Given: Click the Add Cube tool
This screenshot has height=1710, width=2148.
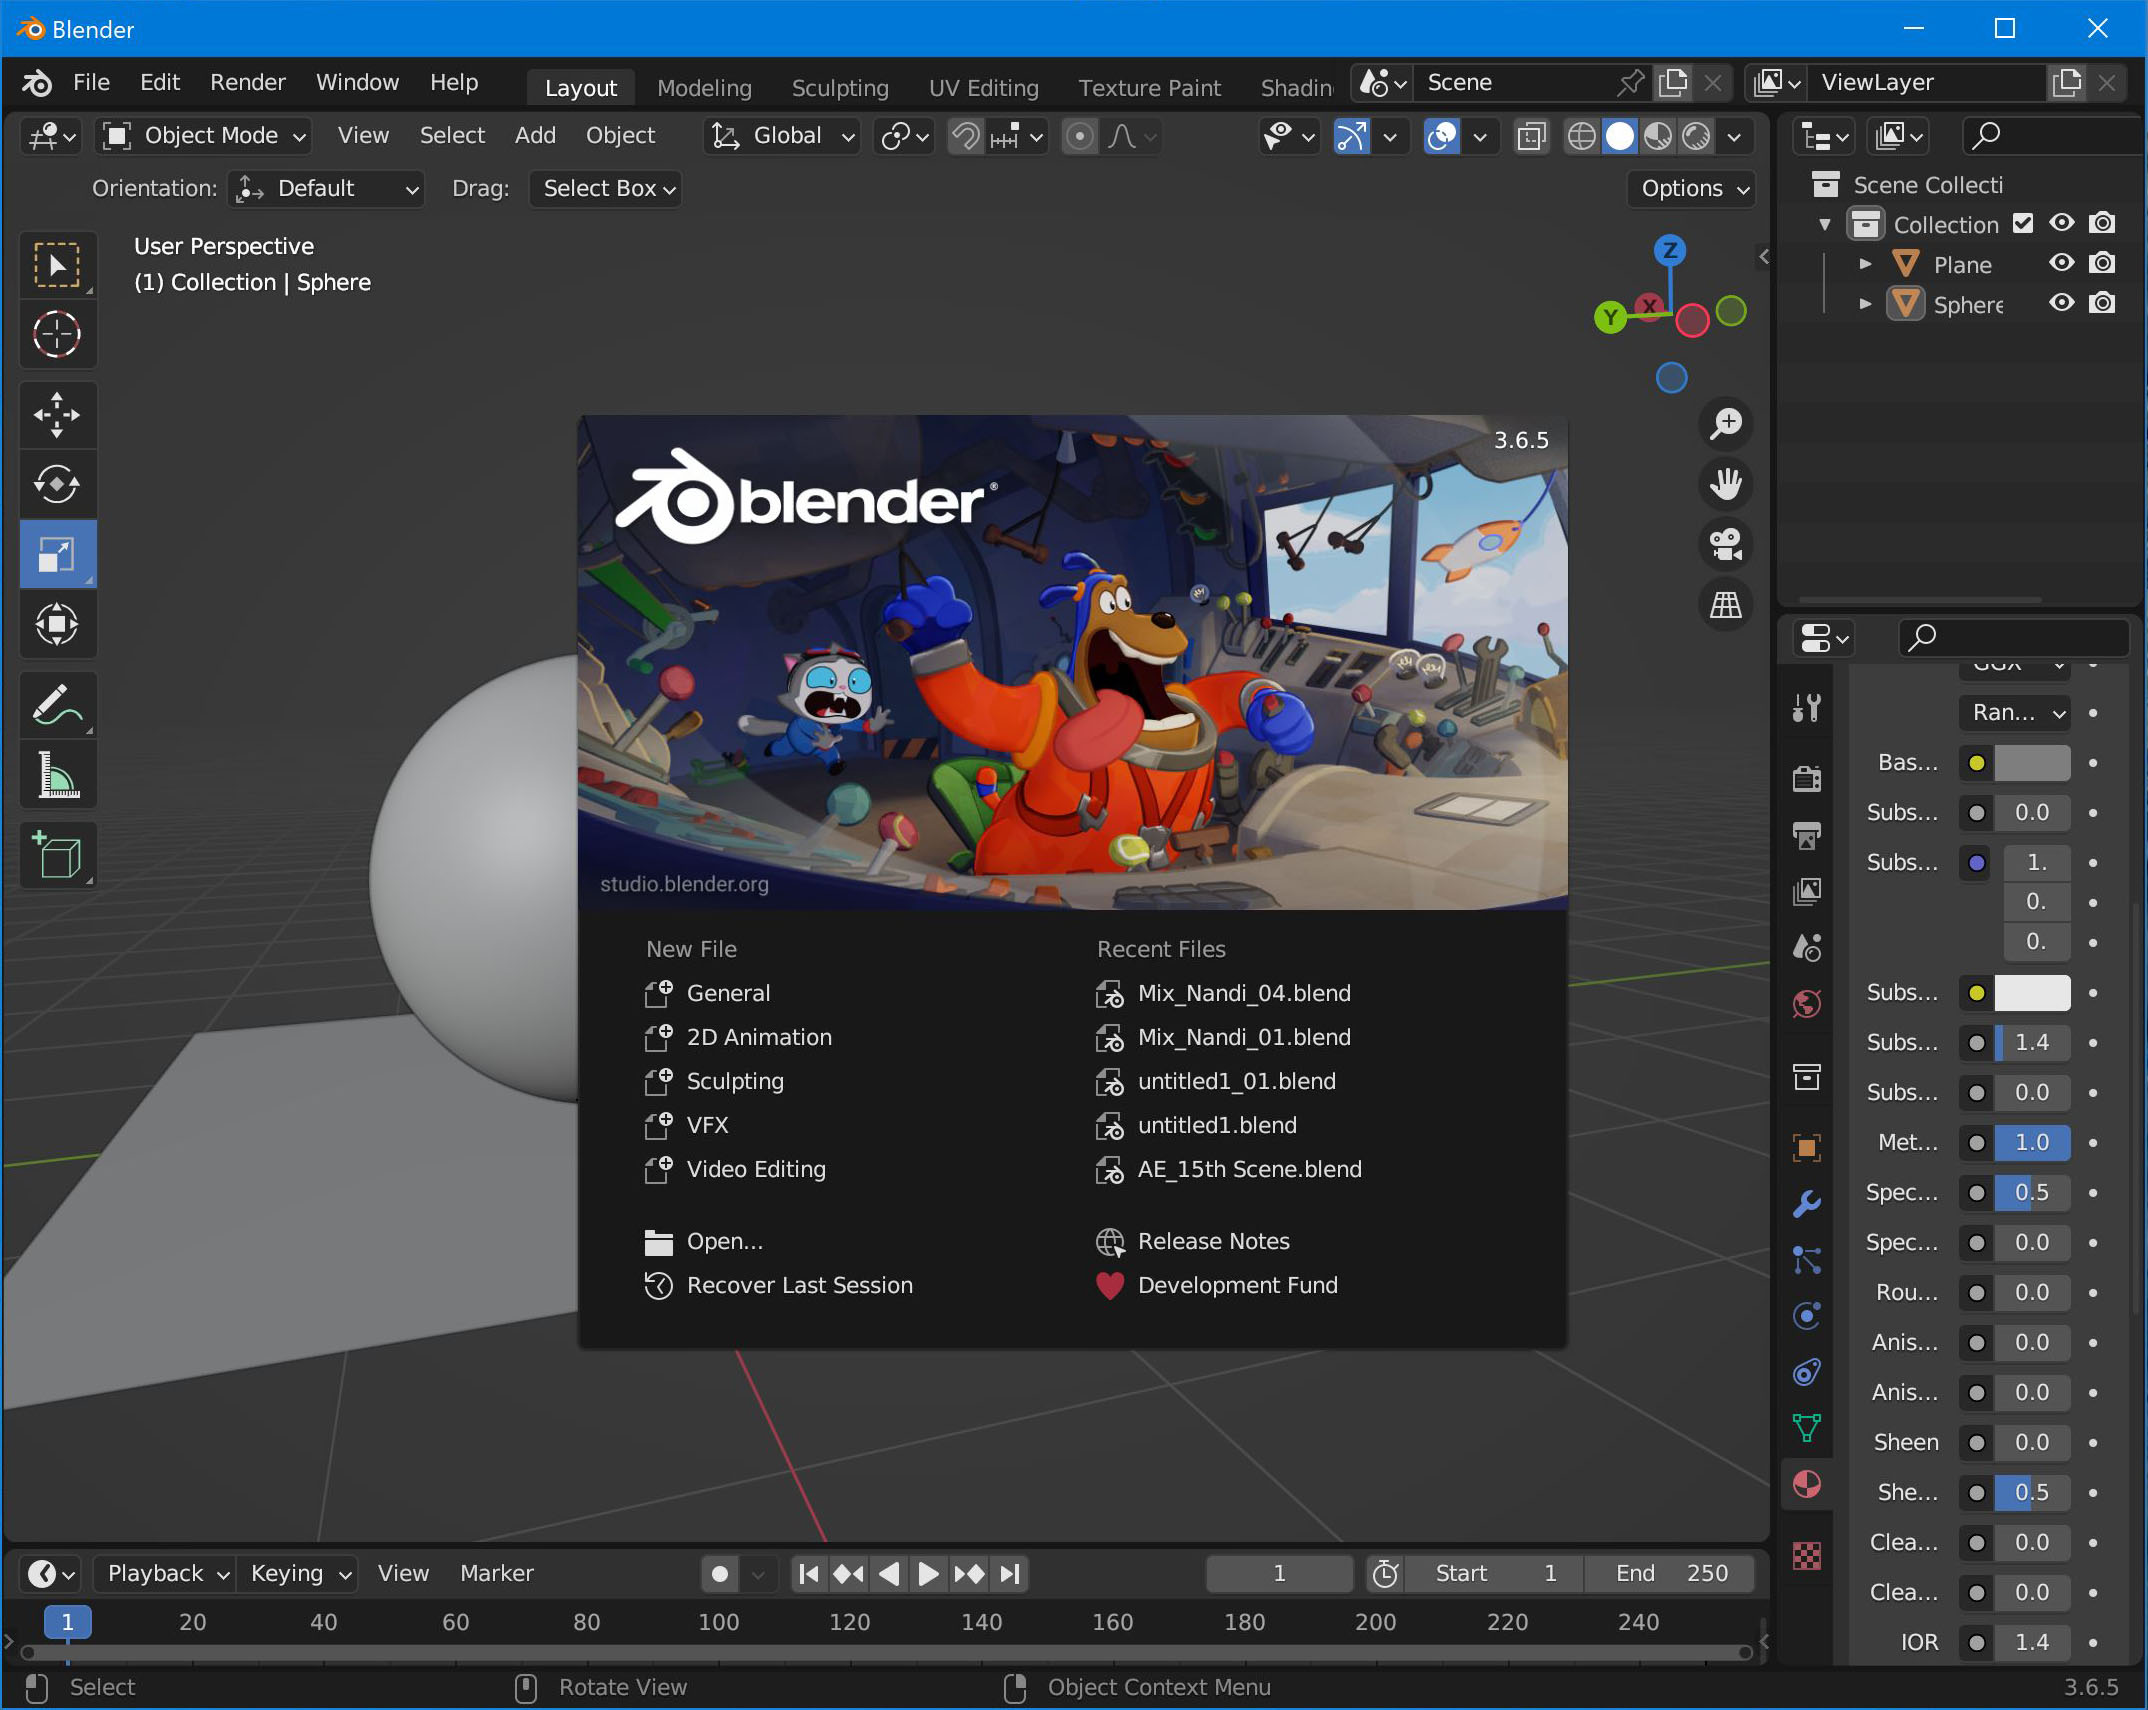Looking at the screenshot, I should click(57, 855).
